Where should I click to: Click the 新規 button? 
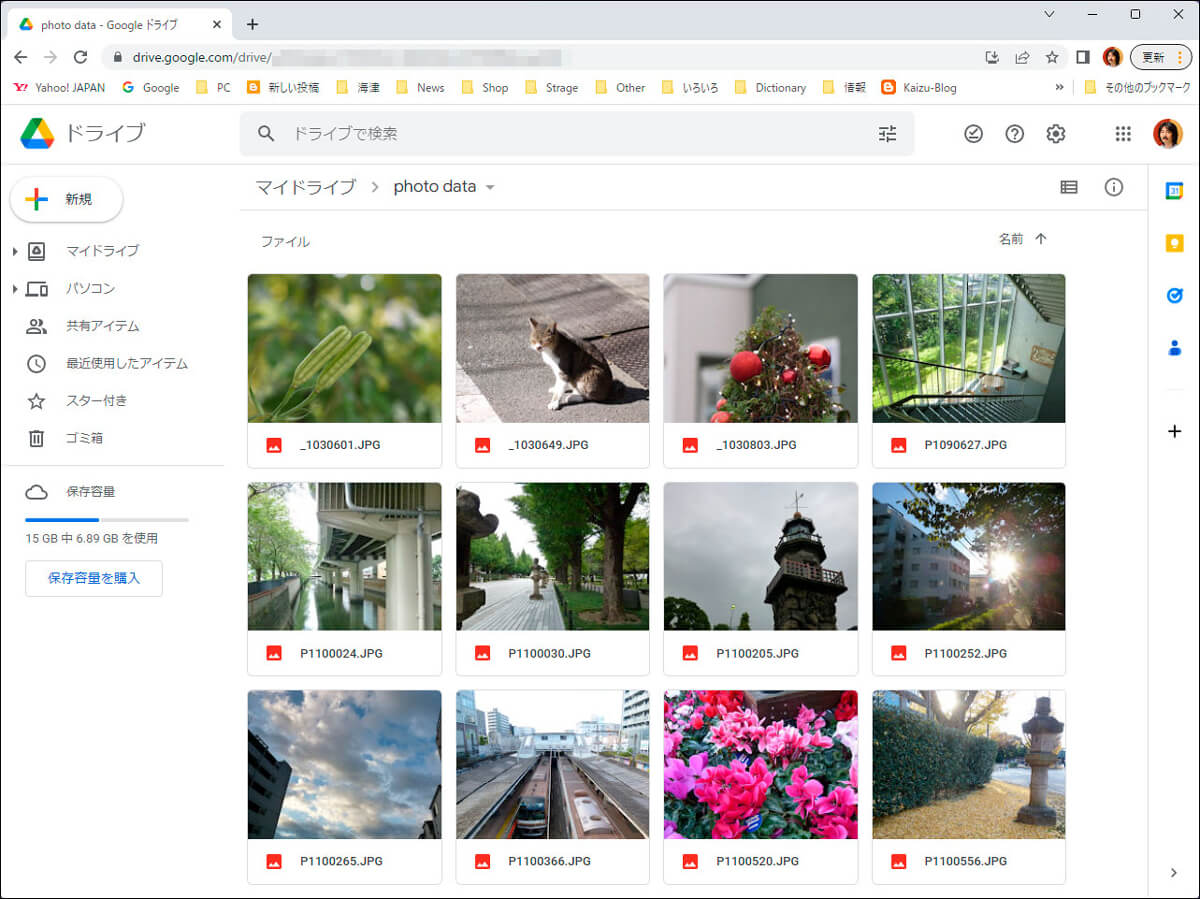[x=67, y=200]
